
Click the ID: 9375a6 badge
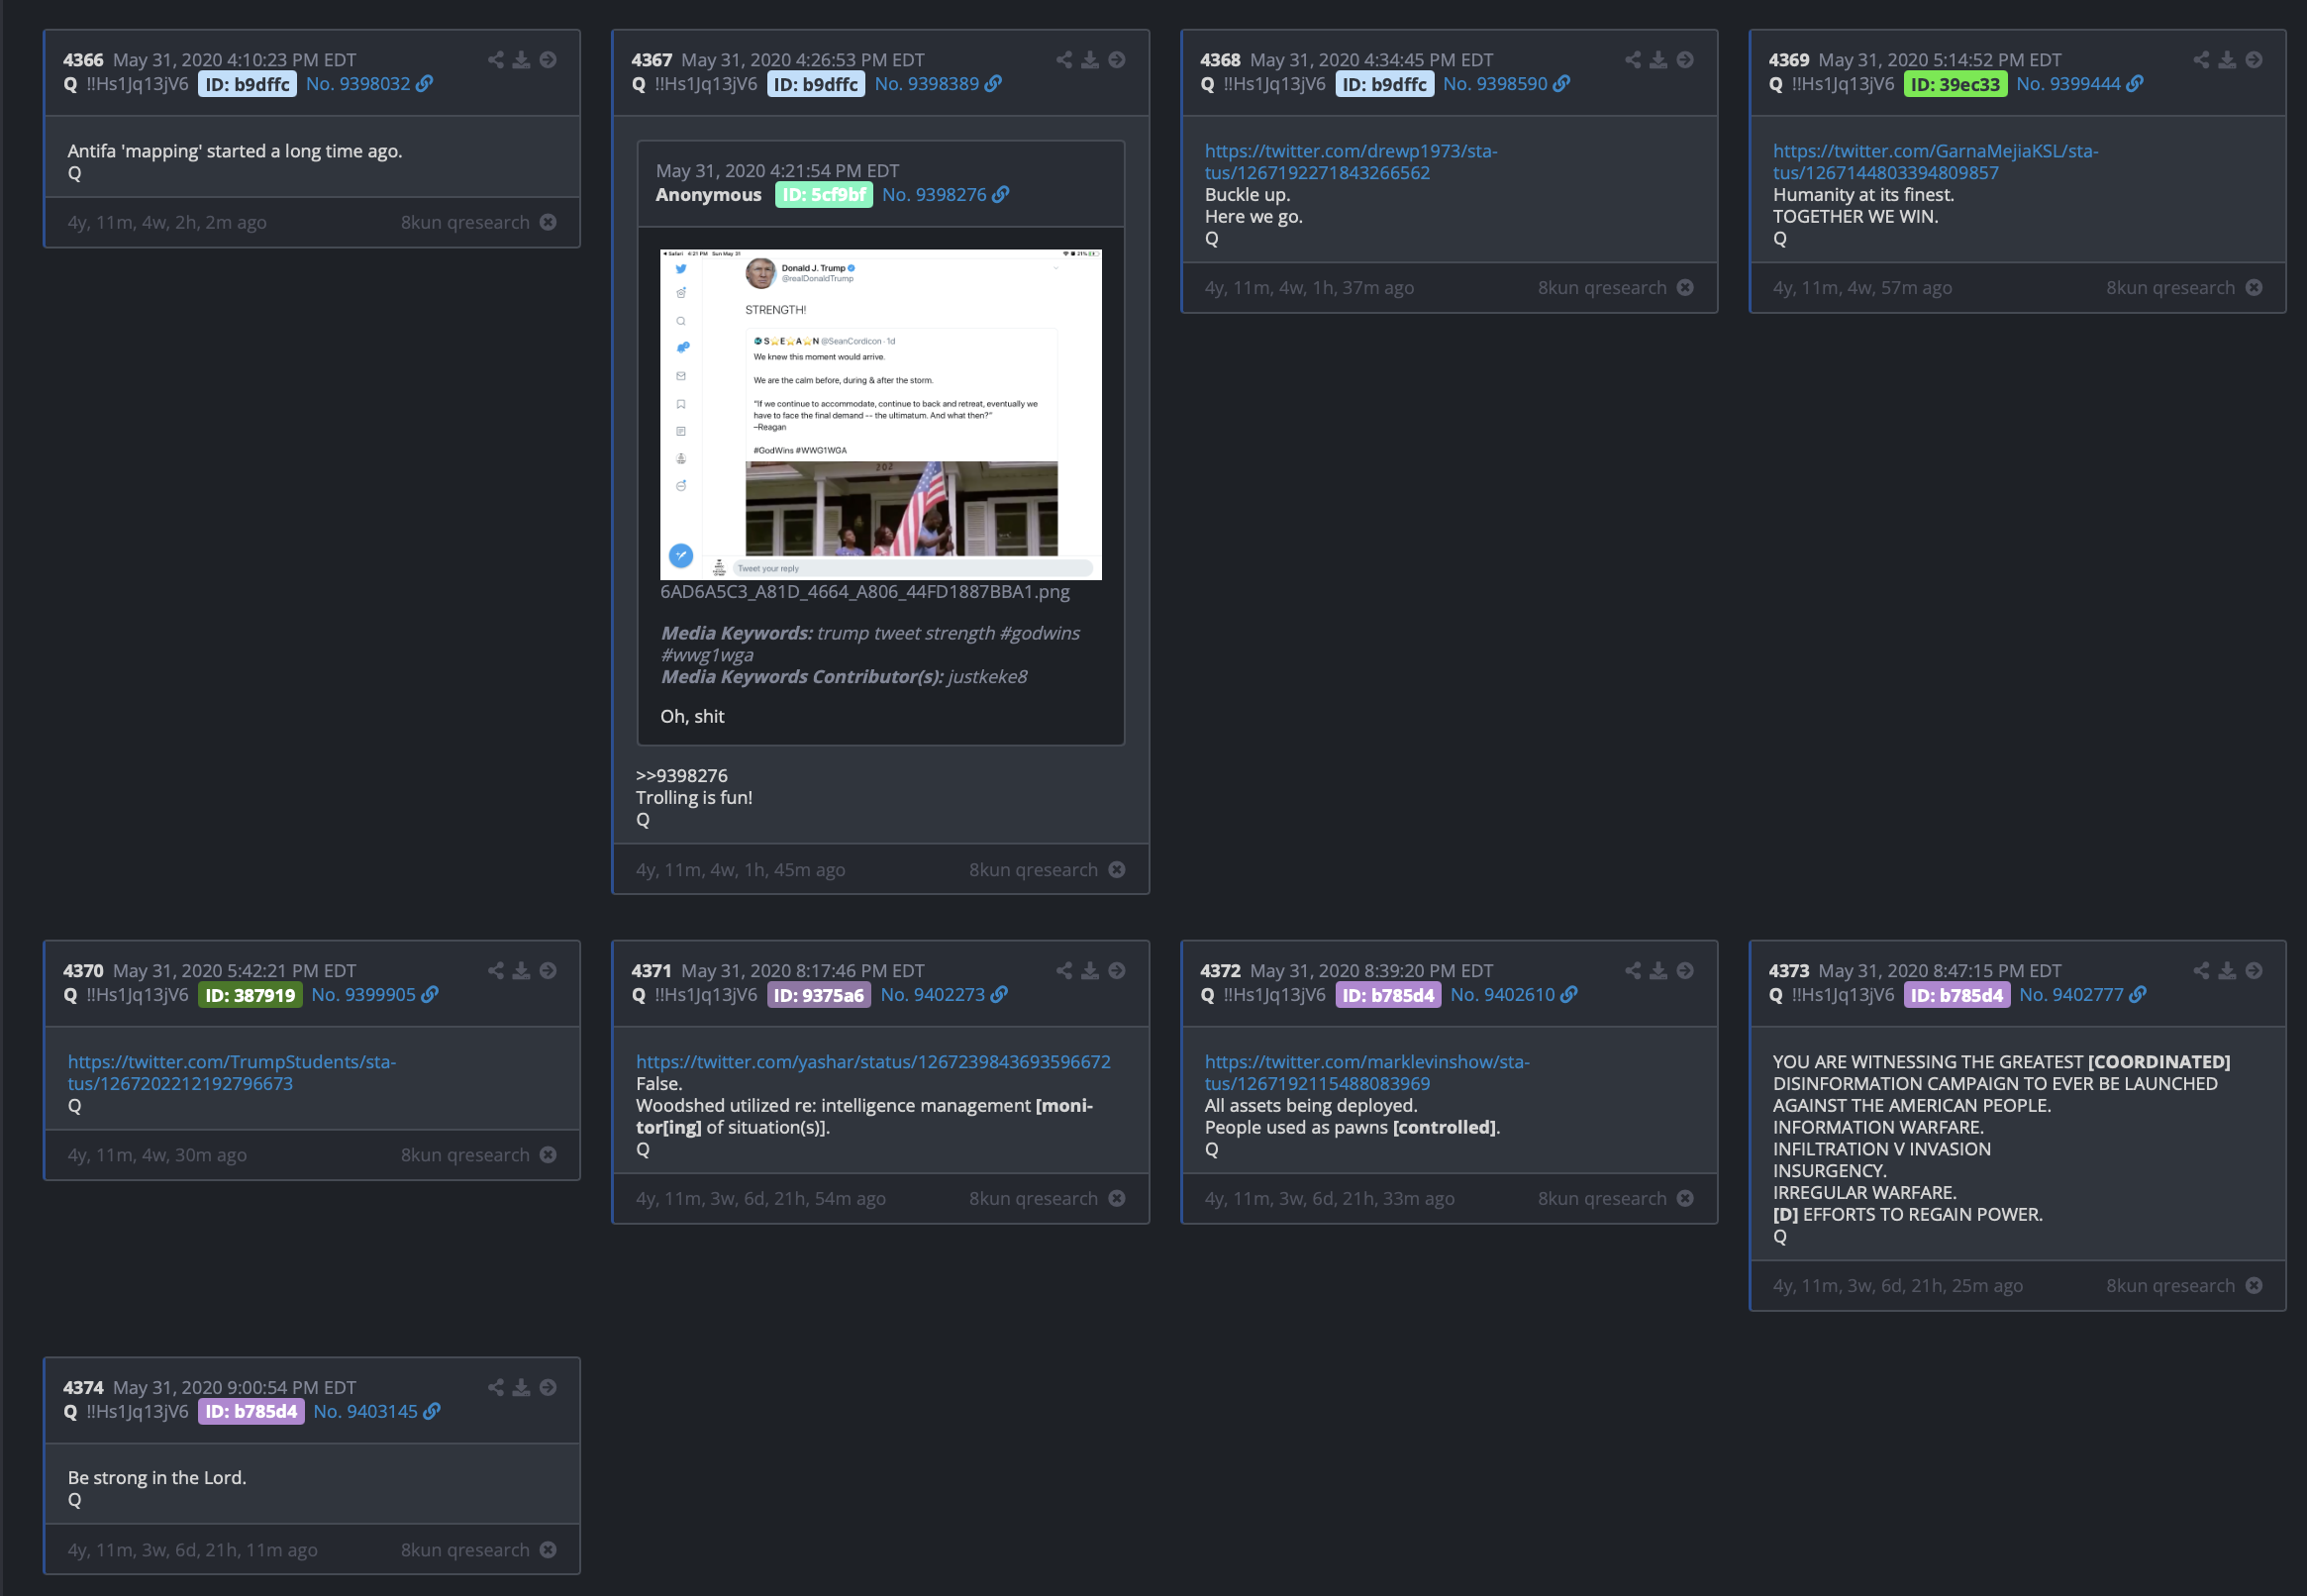point(819,995)
